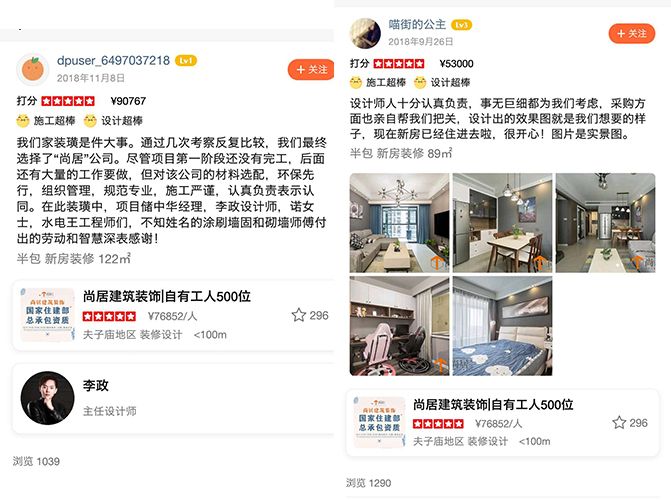Open the orange avatar of dpuser_6497037218
The width and height of the screenshot is (671, 500).
(x=33, y=69)
